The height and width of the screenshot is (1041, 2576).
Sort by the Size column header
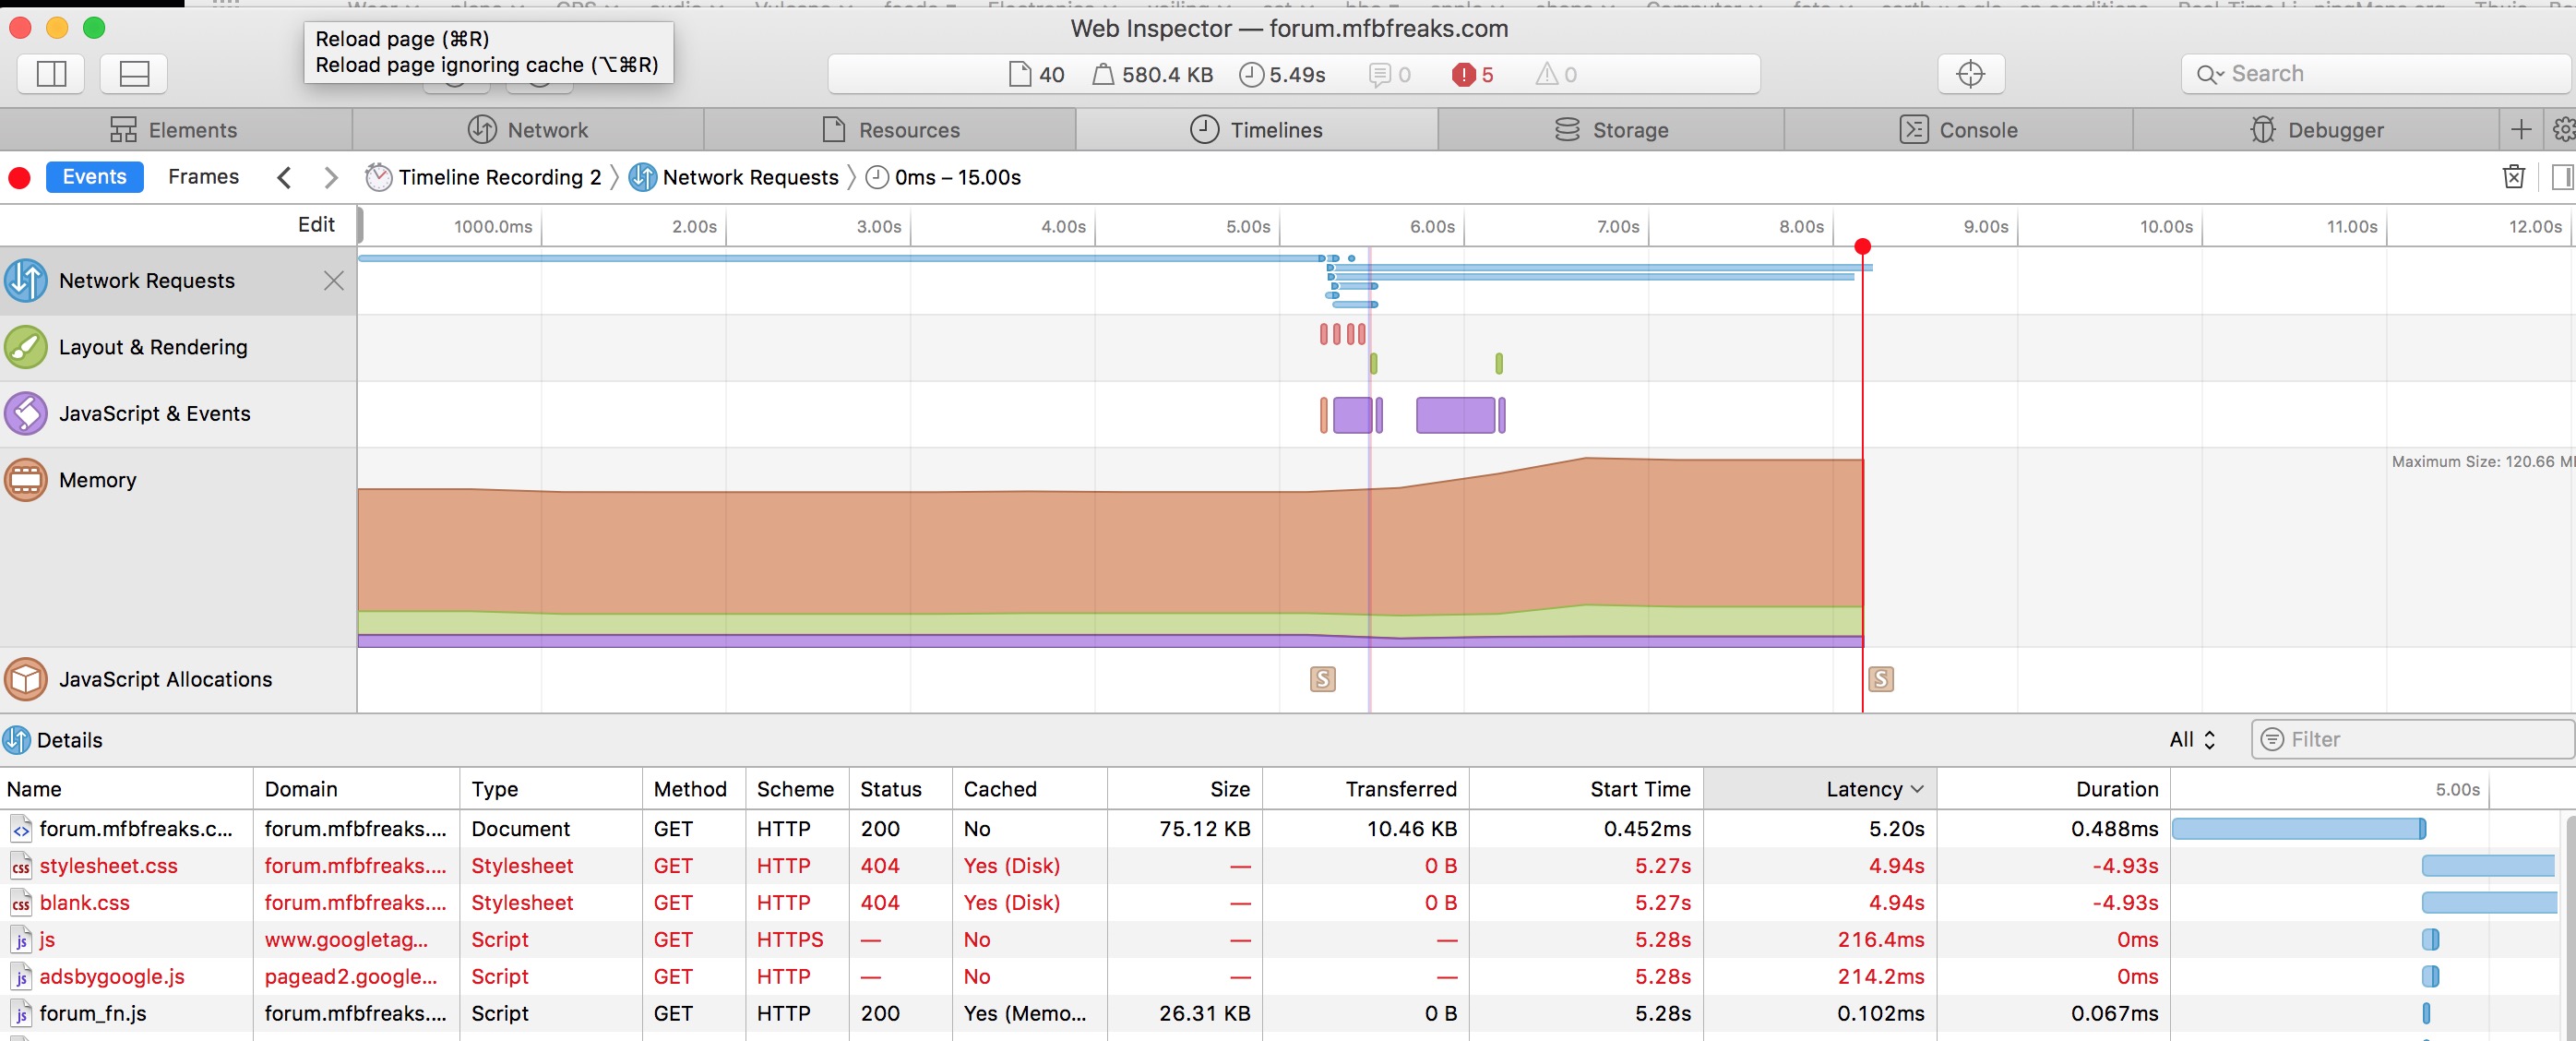coord(1185,789)
